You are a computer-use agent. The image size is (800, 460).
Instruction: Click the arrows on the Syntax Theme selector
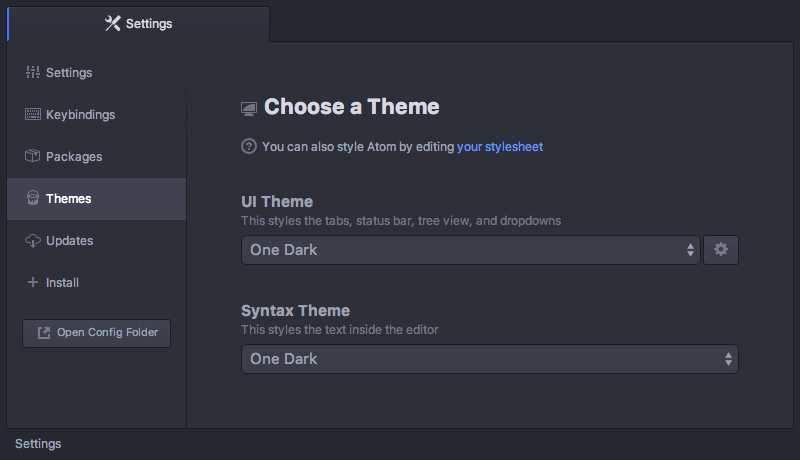[728, 359]
